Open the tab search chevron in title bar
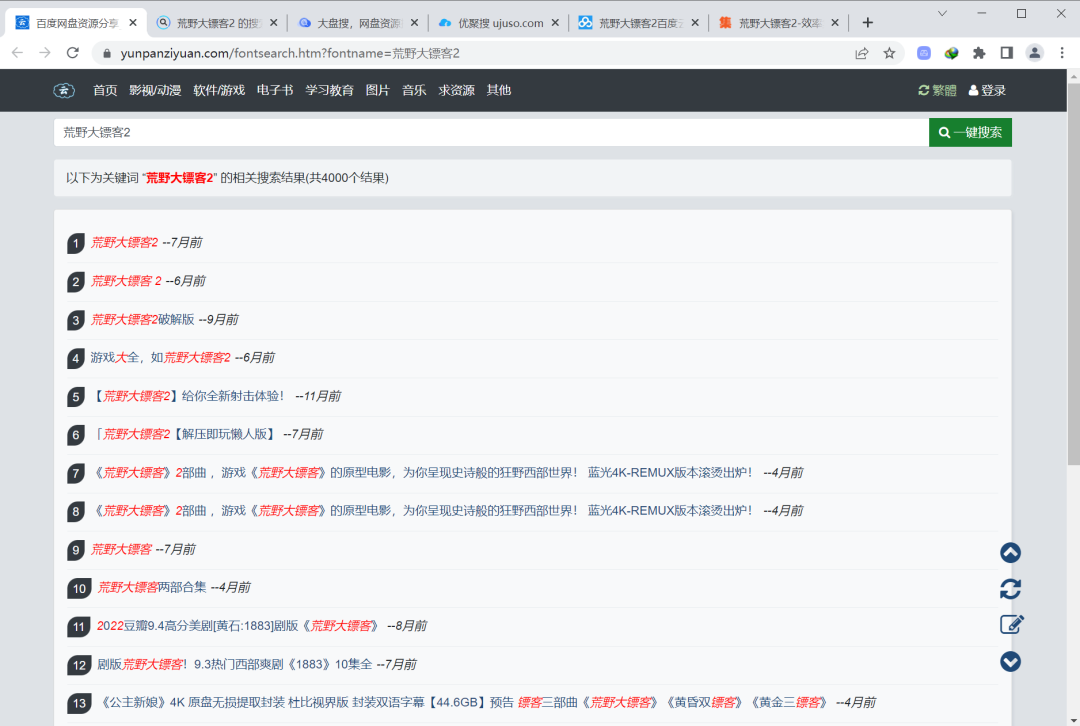 942,14
